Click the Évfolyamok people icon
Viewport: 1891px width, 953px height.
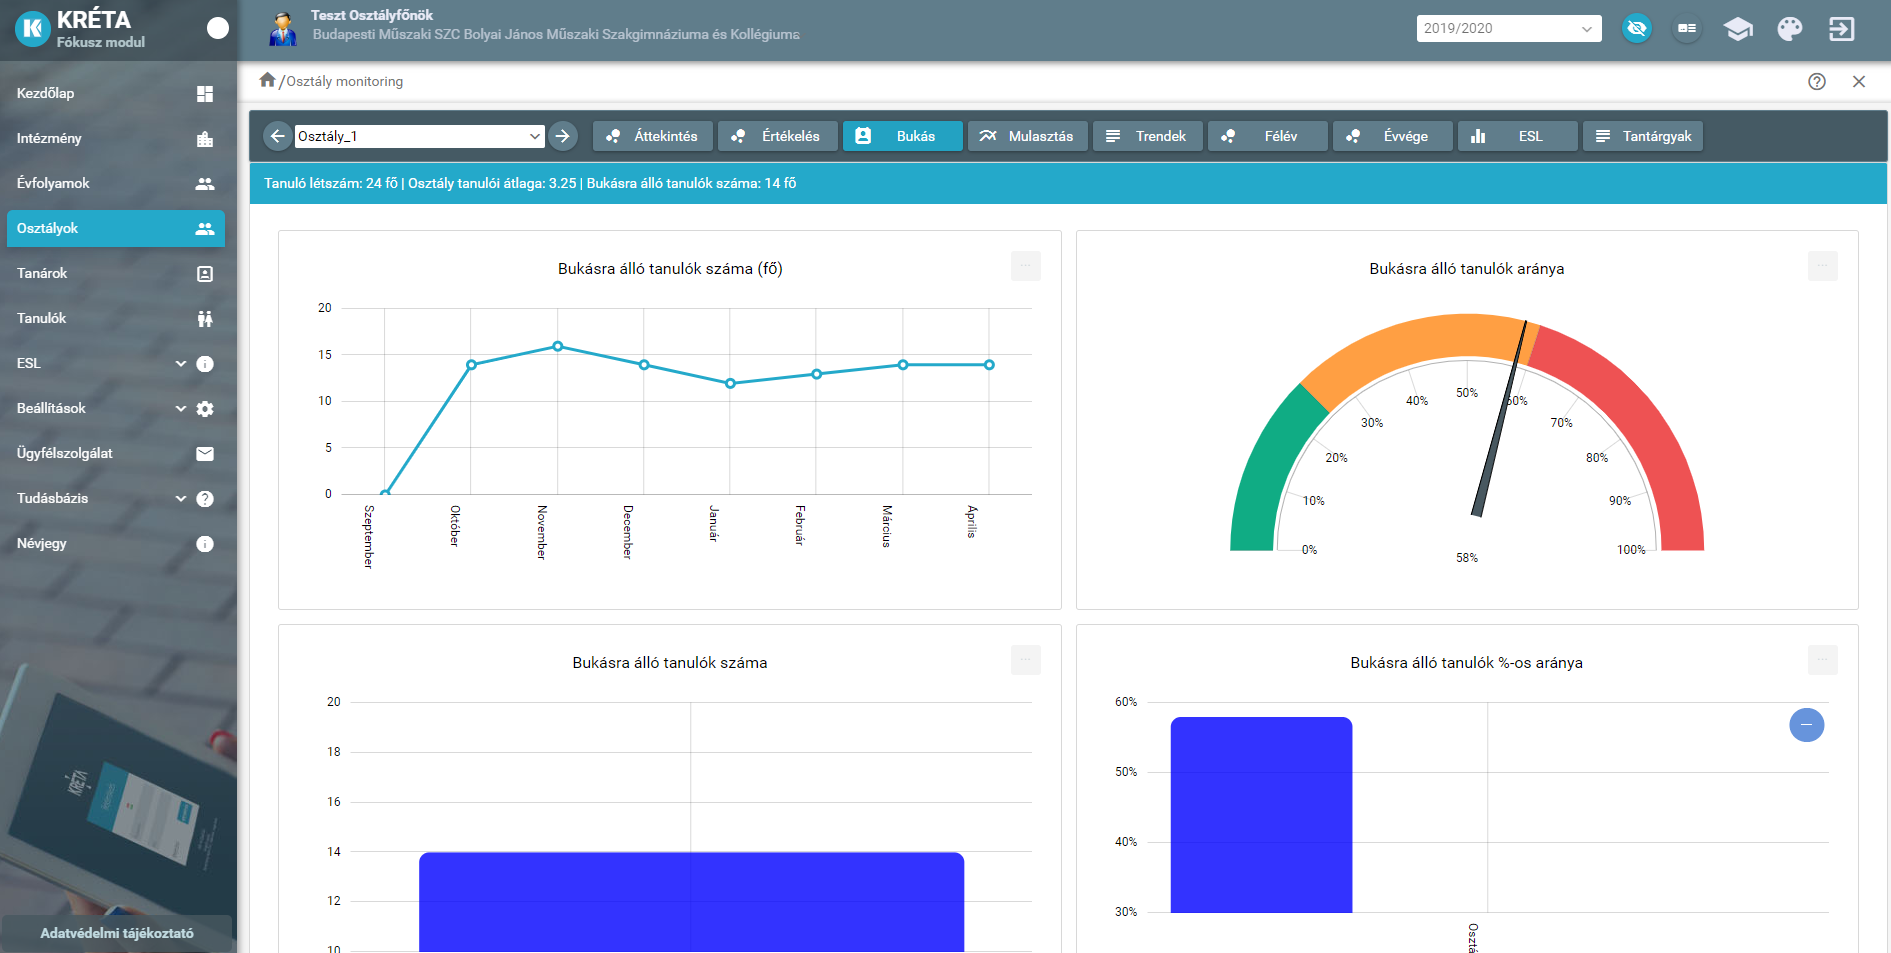pos(205,184)
